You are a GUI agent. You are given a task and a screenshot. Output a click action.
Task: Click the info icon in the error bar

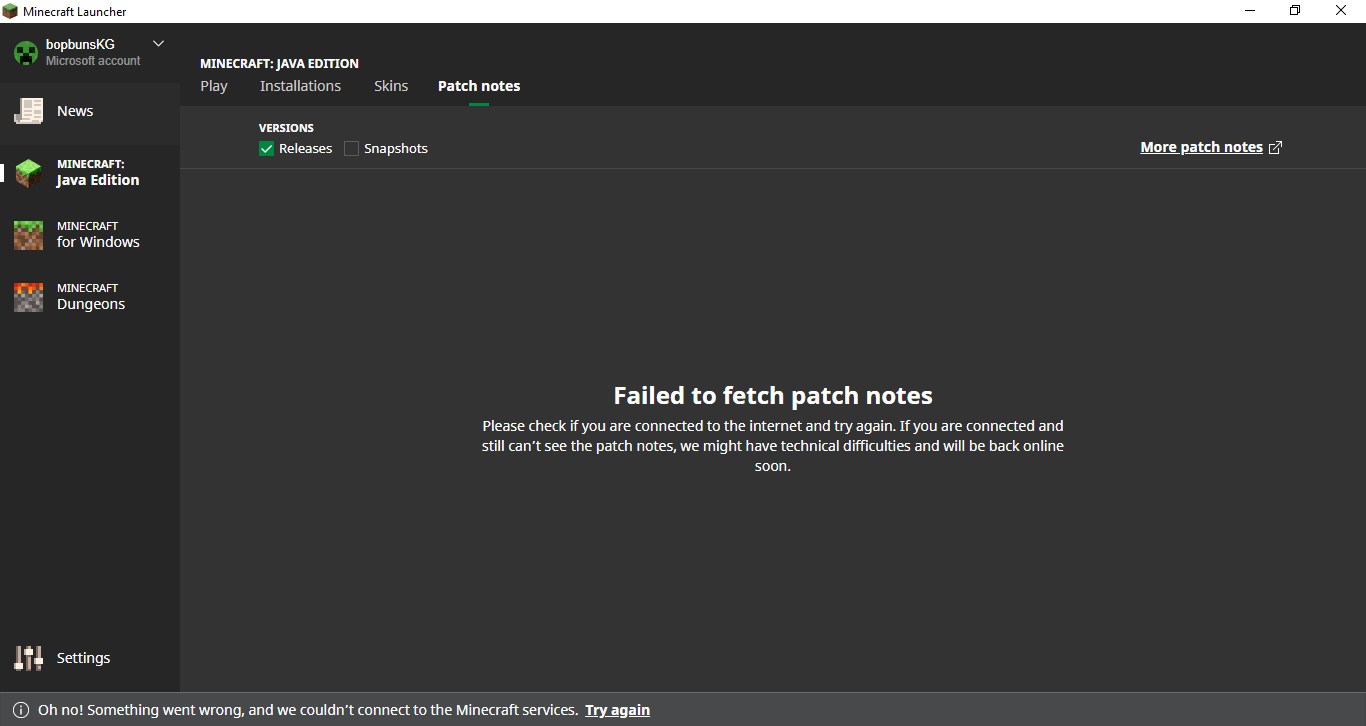tap(21, 710)
